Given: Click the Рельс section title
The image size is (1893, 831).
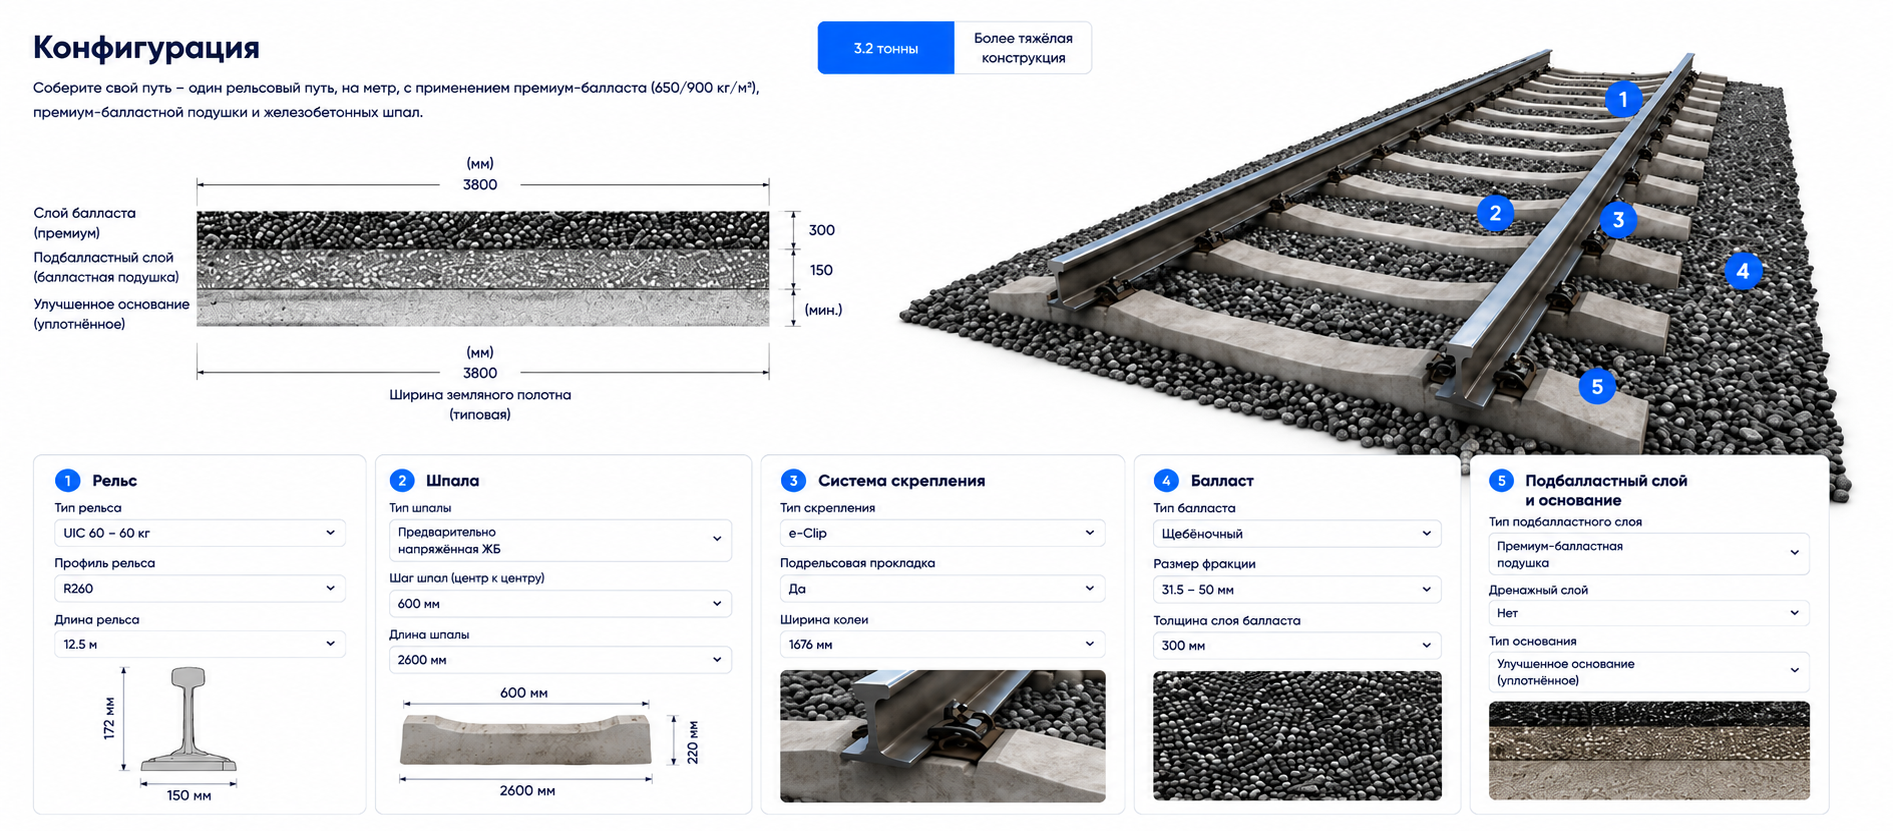Looking at the screenshot, I should (114, 481).
